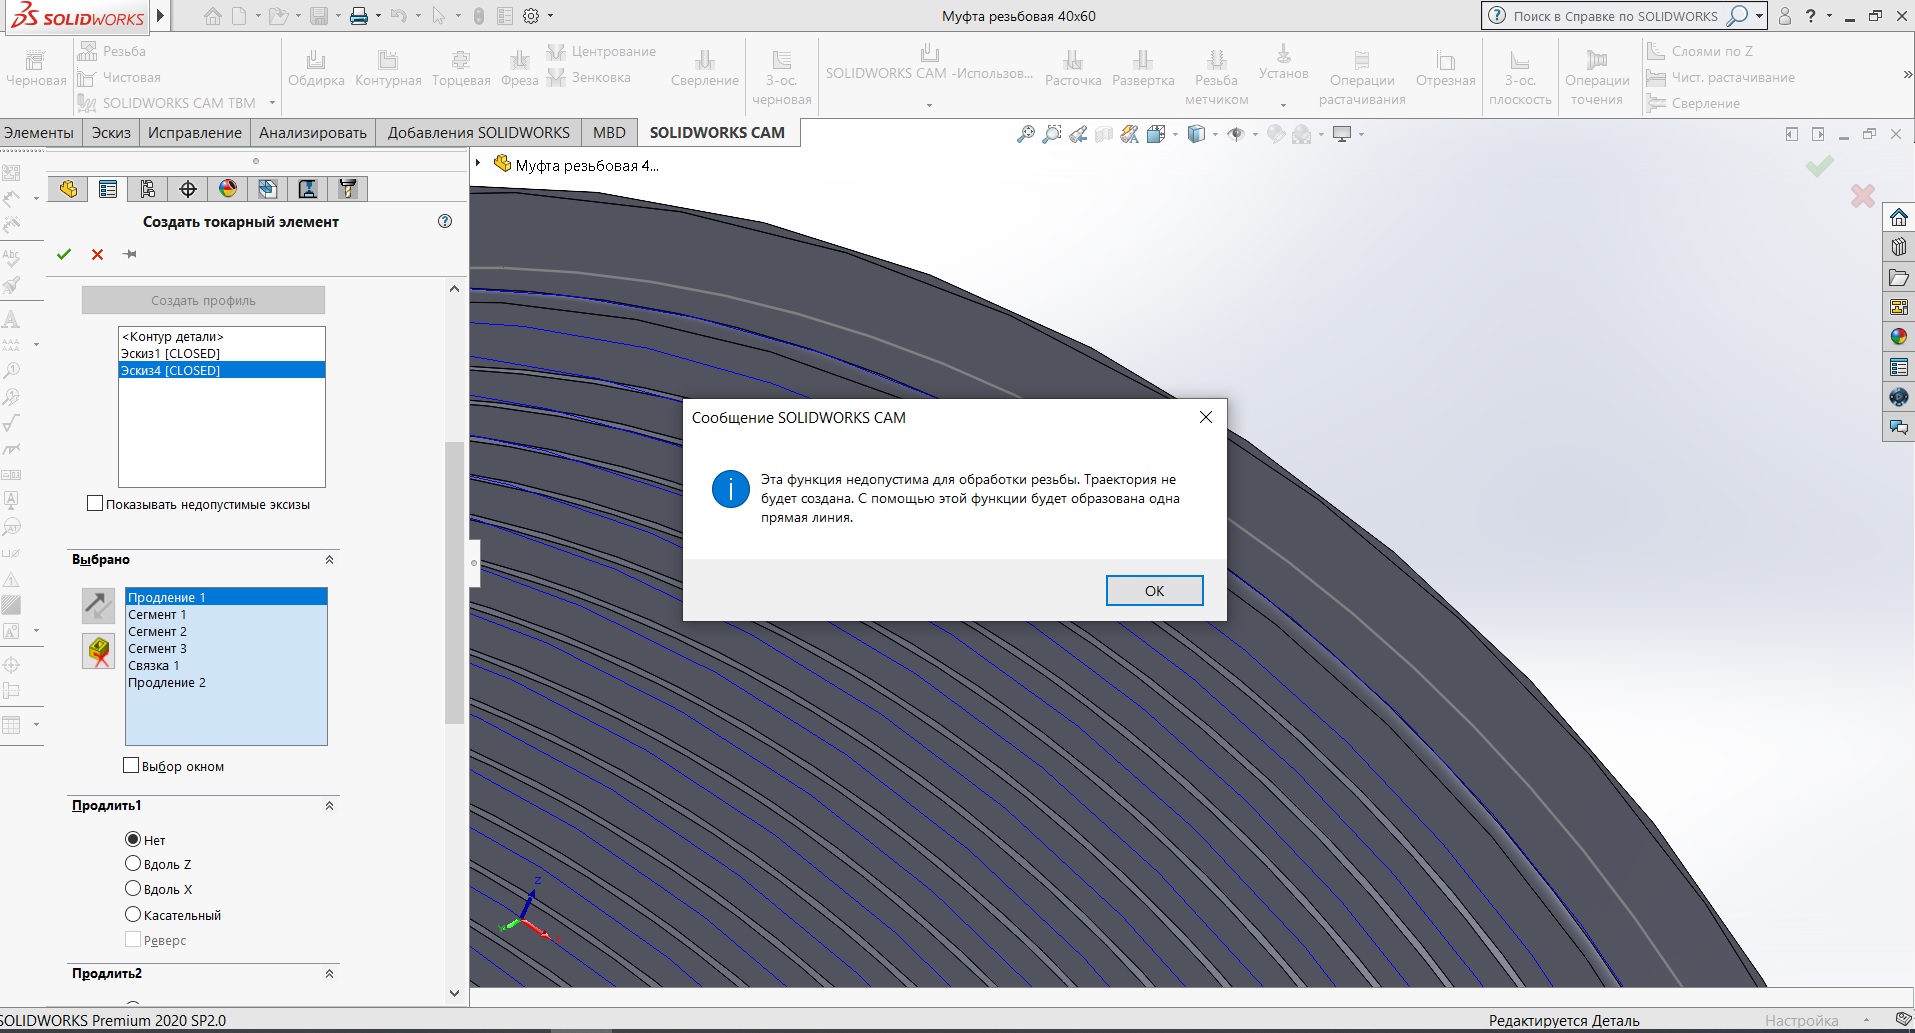Click OK in the SOLIDWORKS CAM message

[x=1154, y=591]
